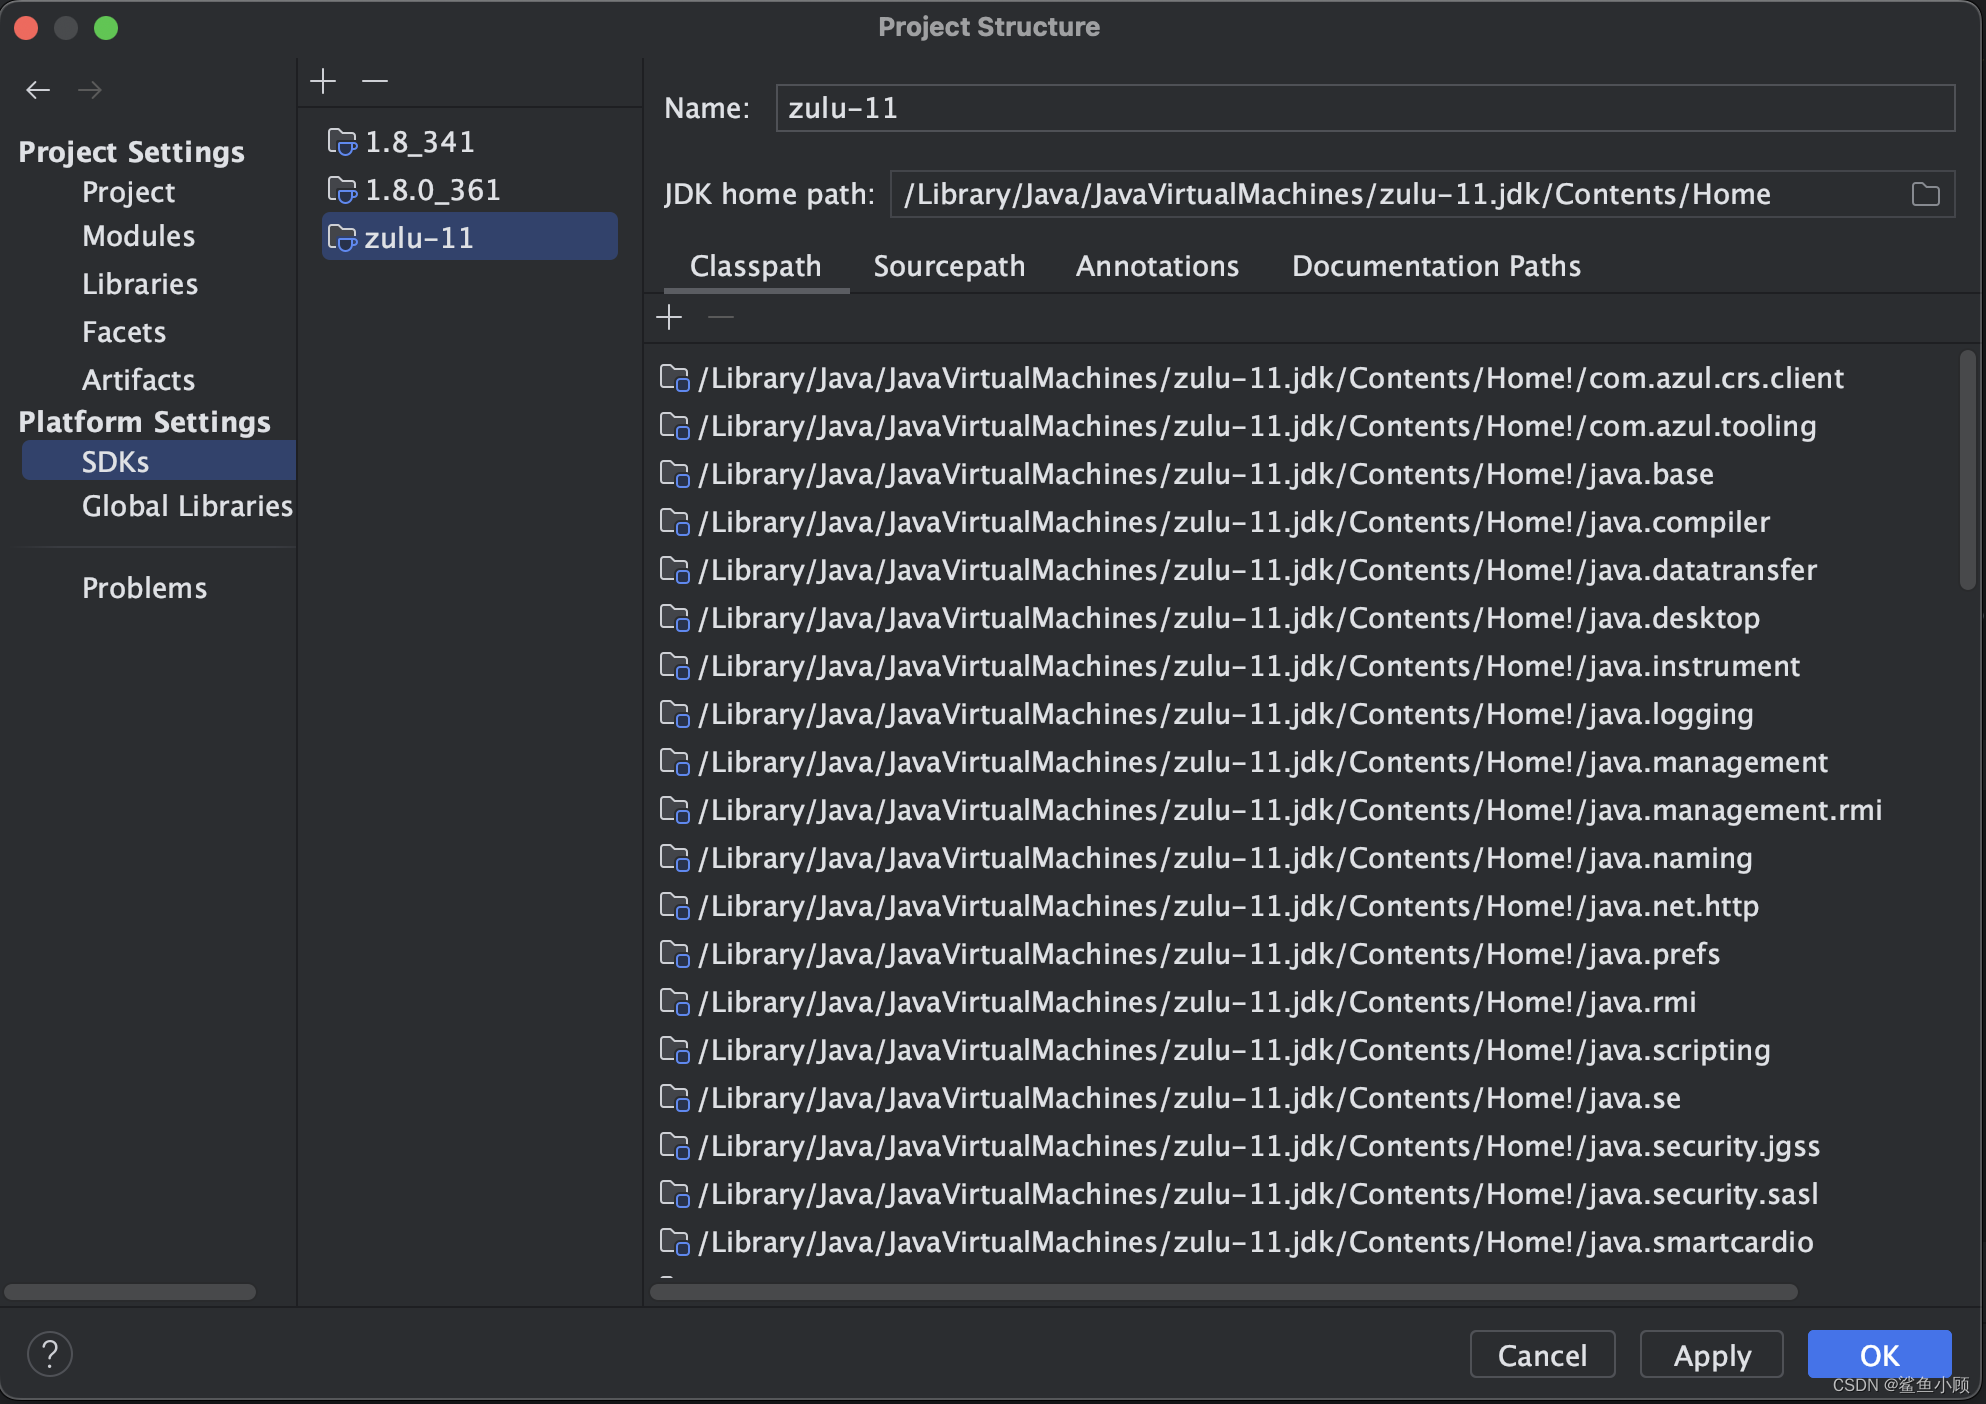Add a new SDK with the plus icon
This screenshot has height=1404, width=1986.
[323, 80]
